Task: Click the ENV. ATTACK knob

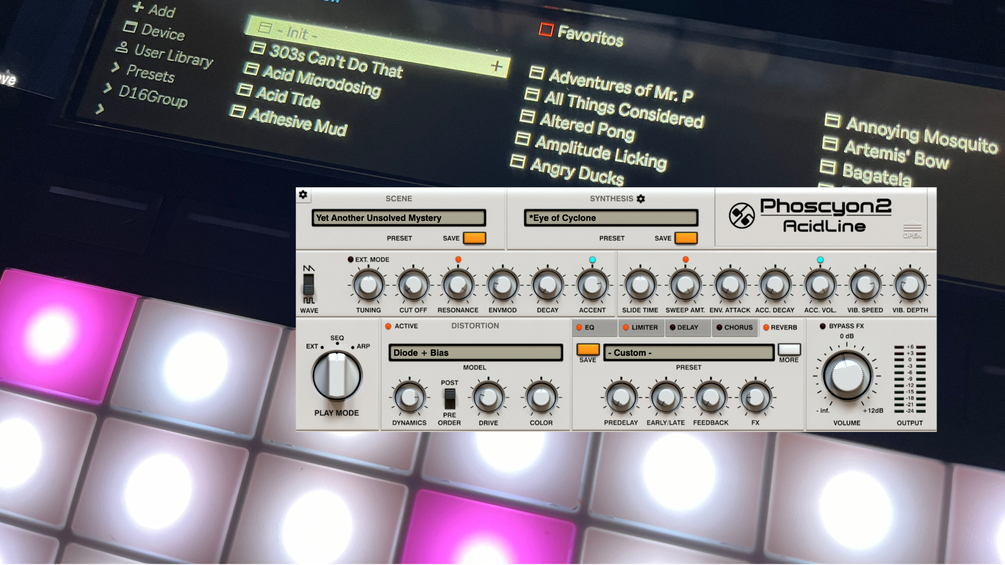Action: coord(730,285)
